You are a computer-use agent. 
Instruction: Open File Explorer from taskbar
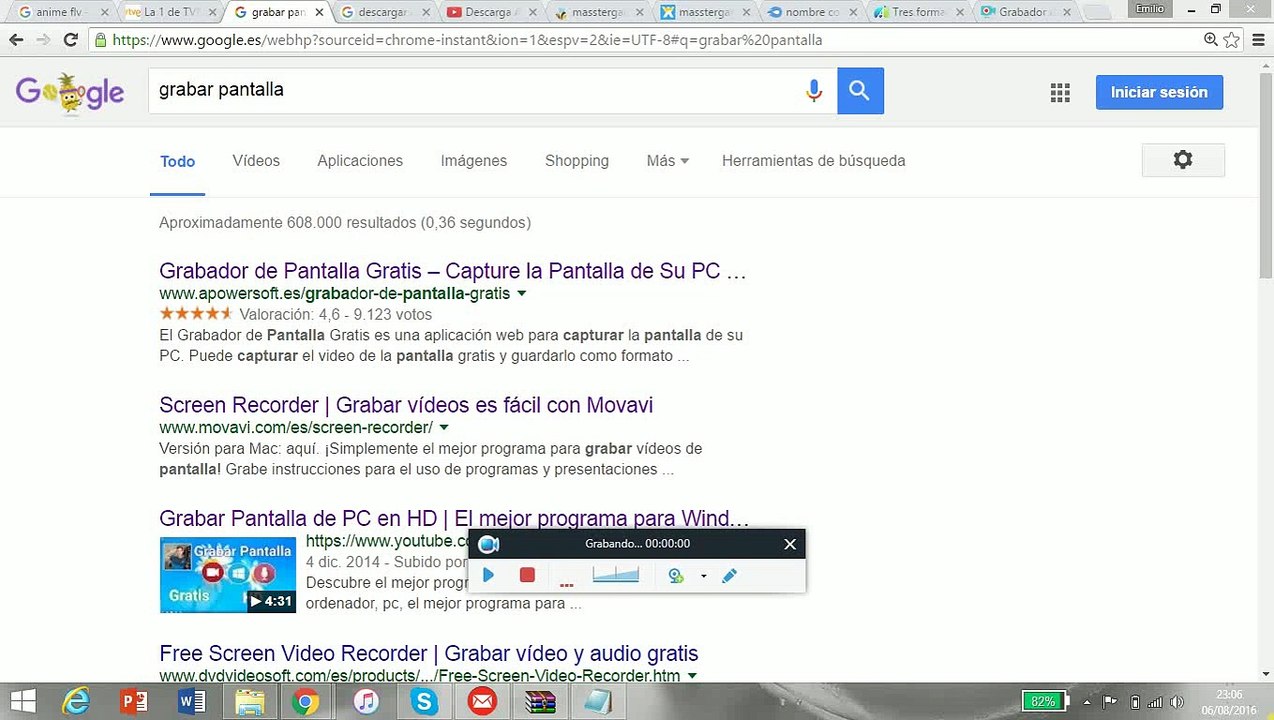coord(249,701)
